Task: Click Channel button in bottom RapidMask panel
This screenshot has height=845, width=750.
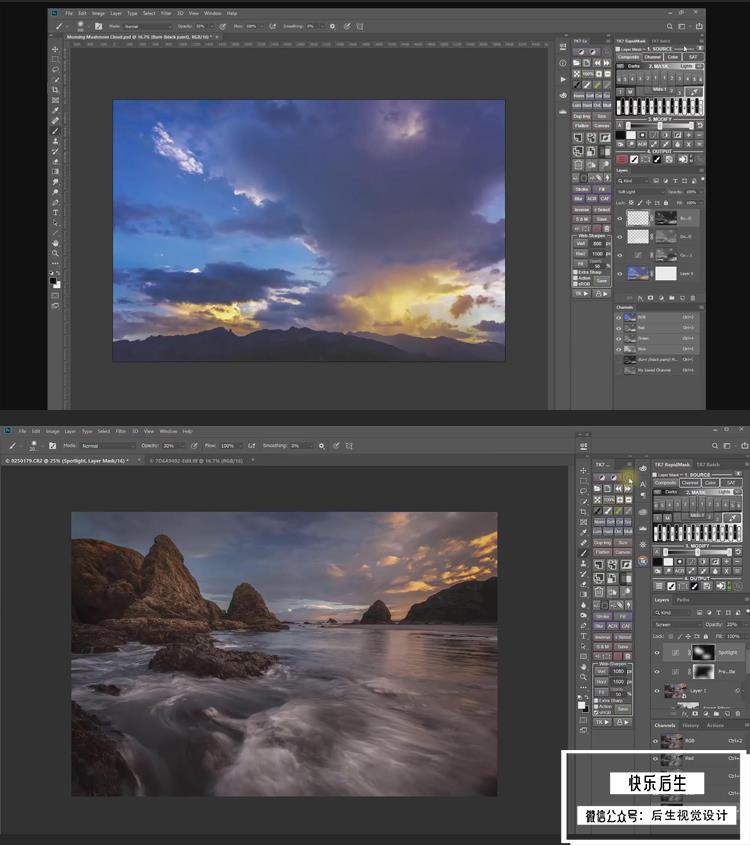Action: 690,483
